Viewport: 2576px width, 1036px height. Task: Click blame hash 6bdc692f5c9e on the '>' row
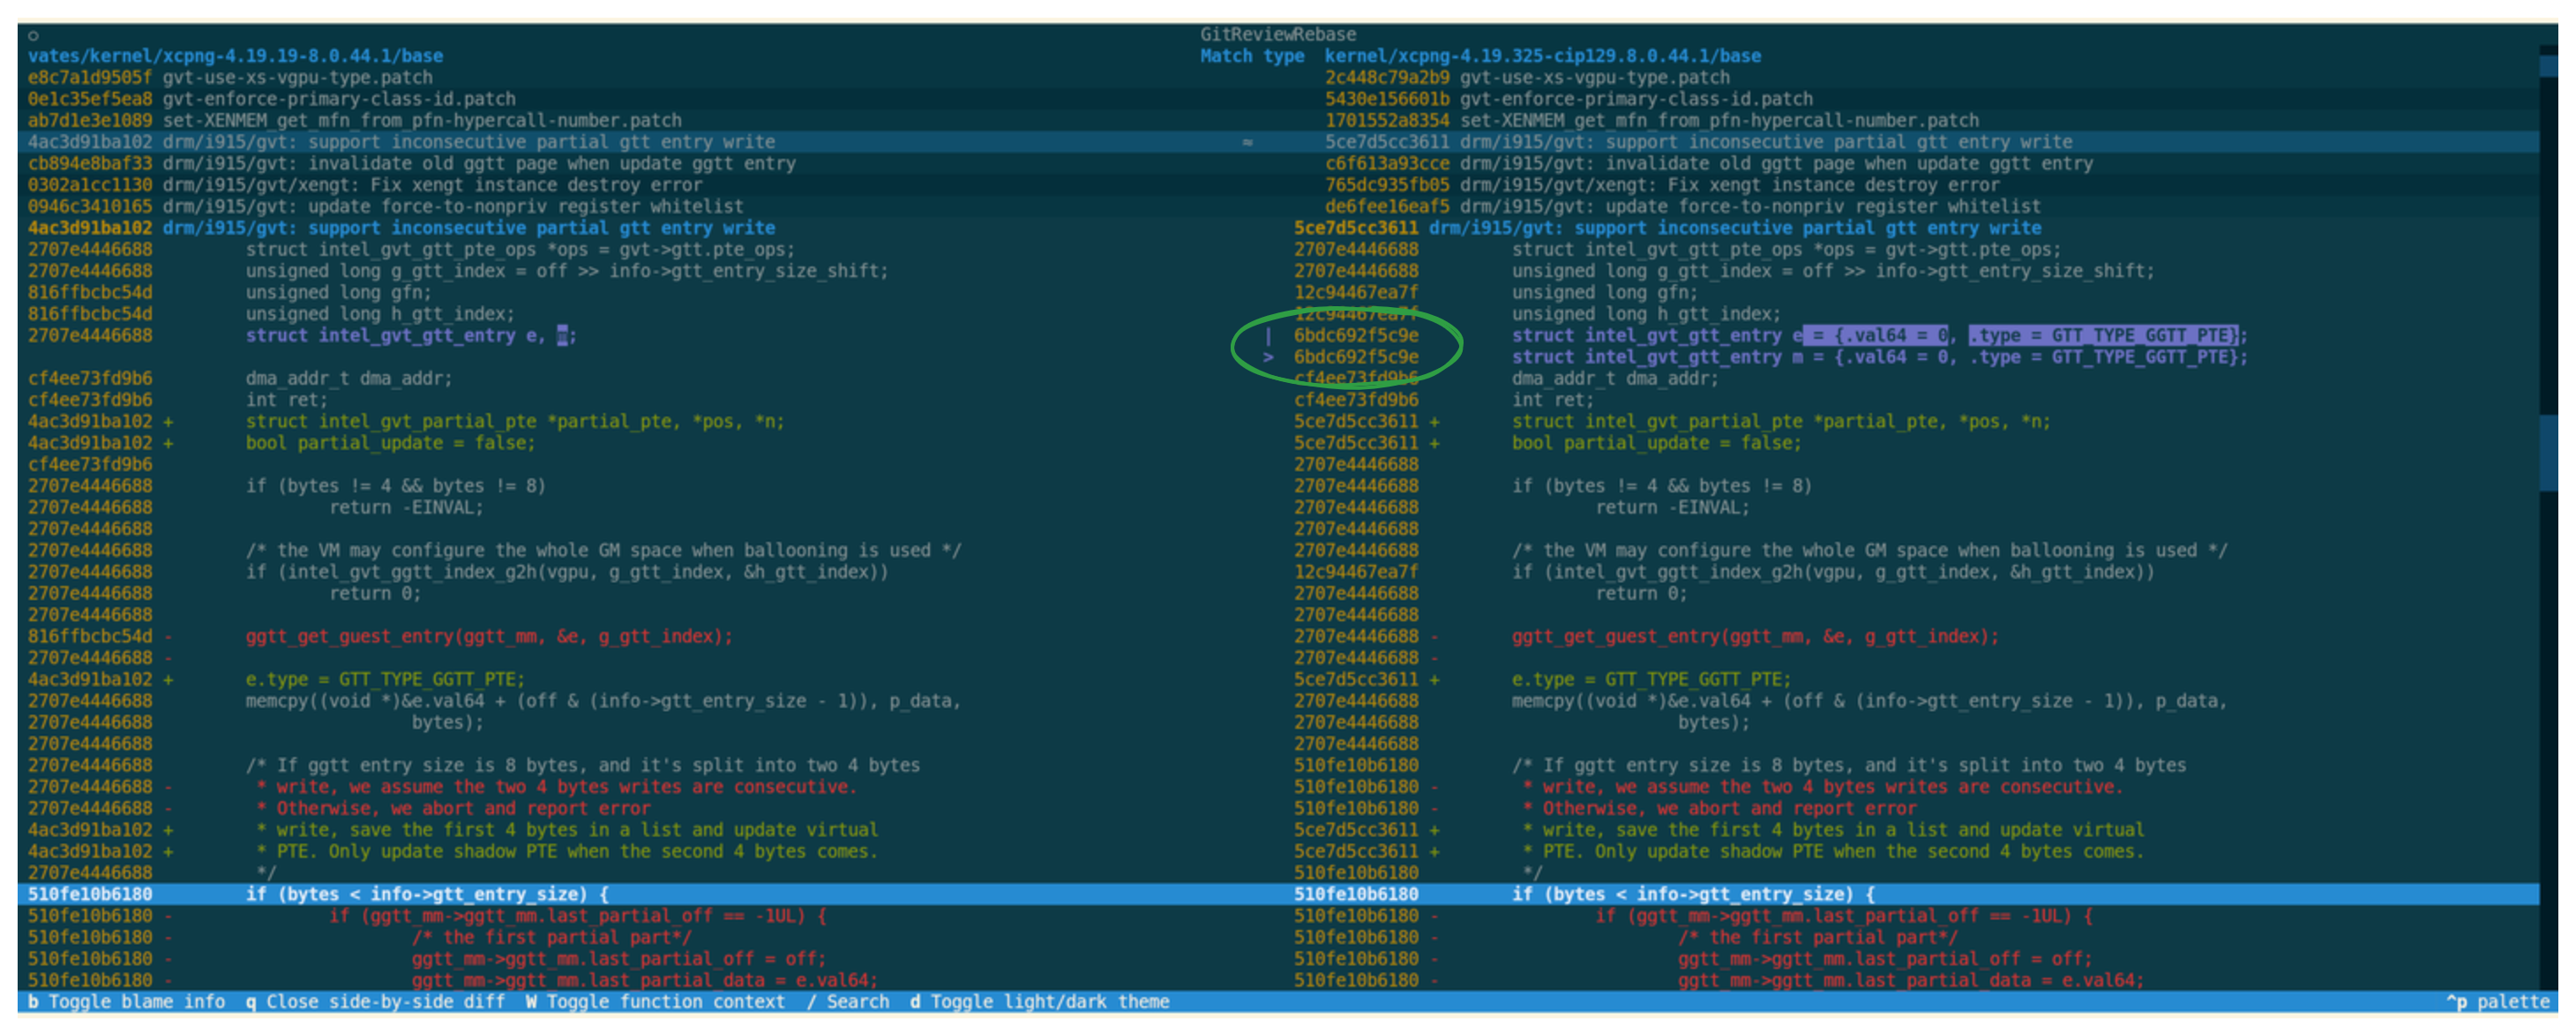point(1356,357)
